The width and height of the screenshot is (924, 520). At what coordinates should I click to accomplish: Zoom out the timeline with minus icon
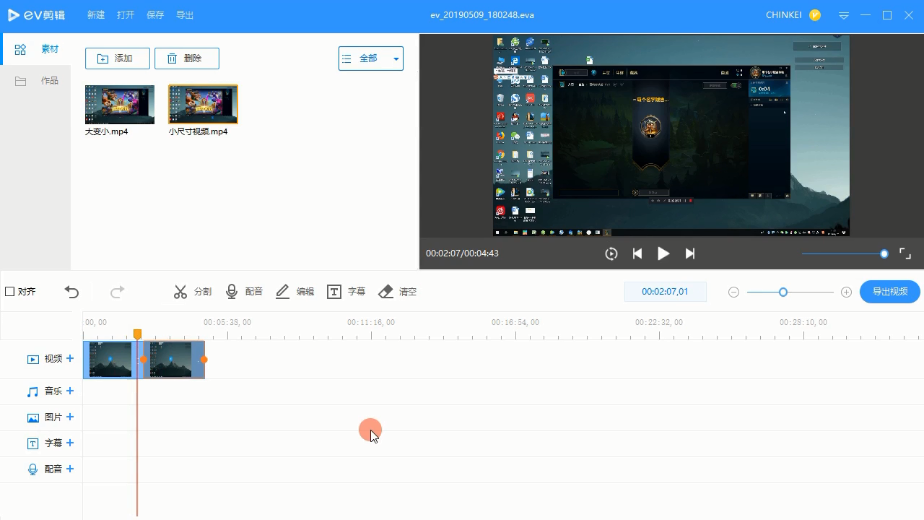coord(734,292)
